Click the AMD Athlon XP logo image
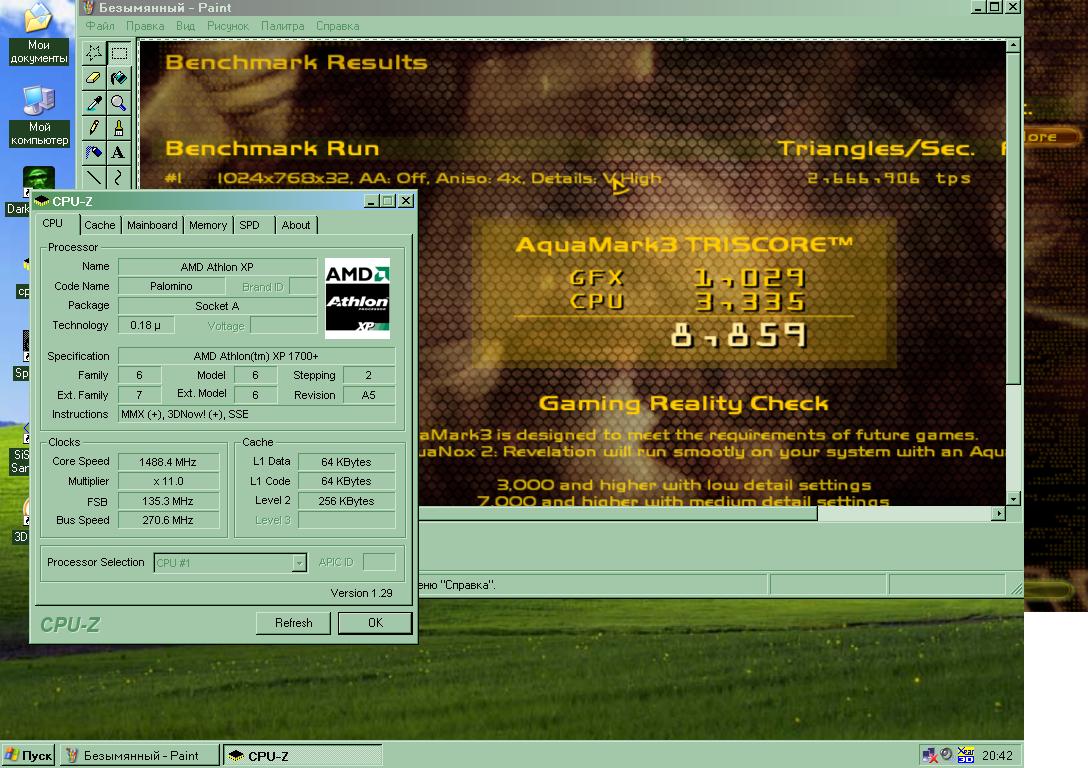 click(357, 298)
